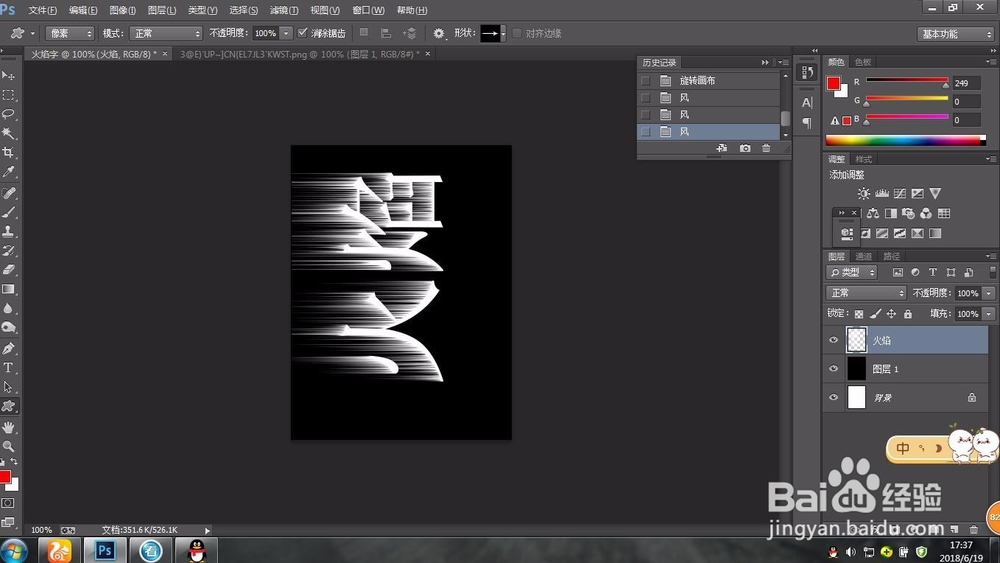The width and height of the screenshot is (1000, 563).
Task: Lock all layer attributes
Action: 908,314
